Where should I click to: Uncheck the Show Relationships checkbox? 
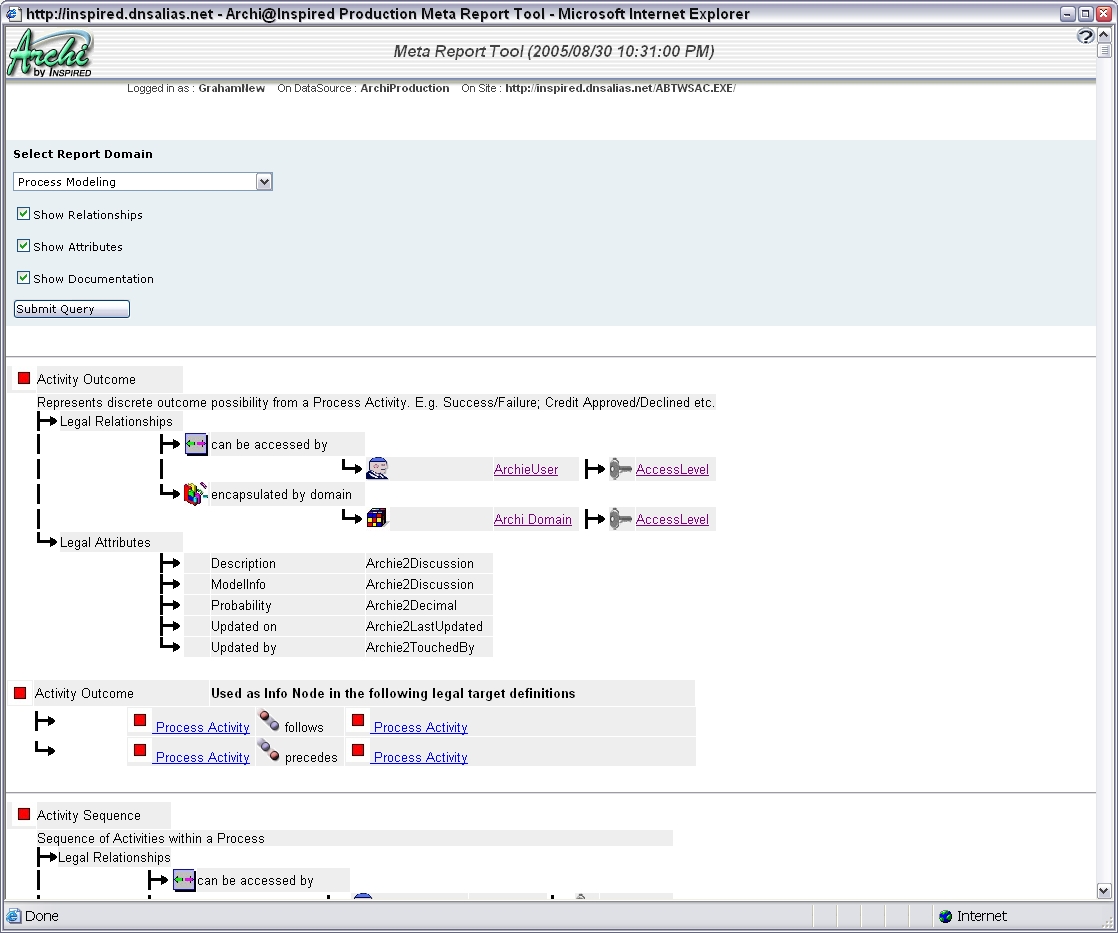[24, 214]
